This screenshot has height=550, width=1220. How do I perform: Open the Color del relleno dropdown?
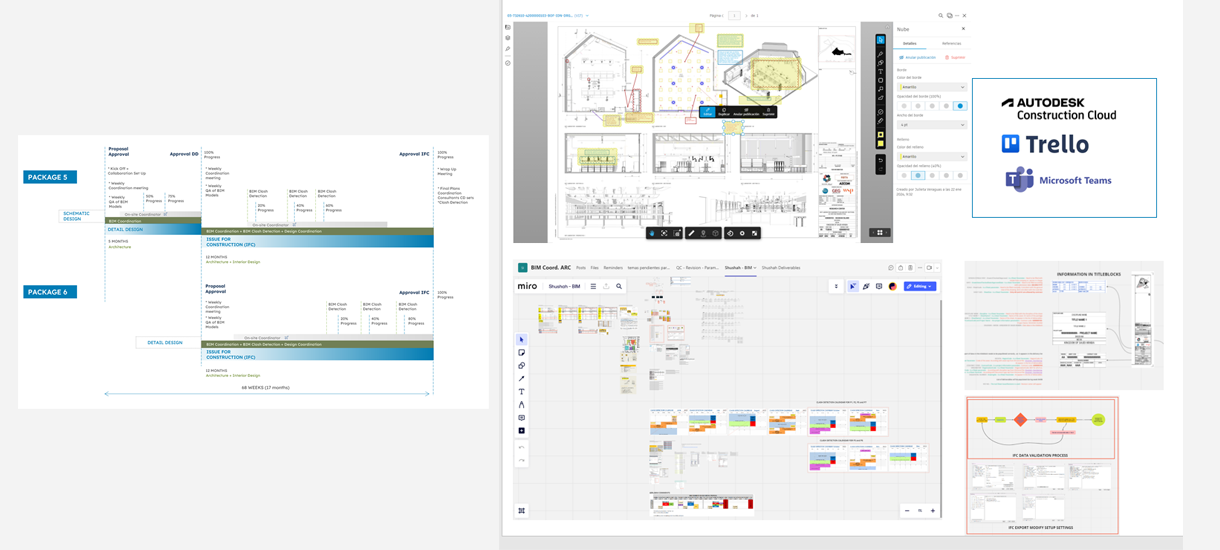pyautogui.click(x=932, y=157)
